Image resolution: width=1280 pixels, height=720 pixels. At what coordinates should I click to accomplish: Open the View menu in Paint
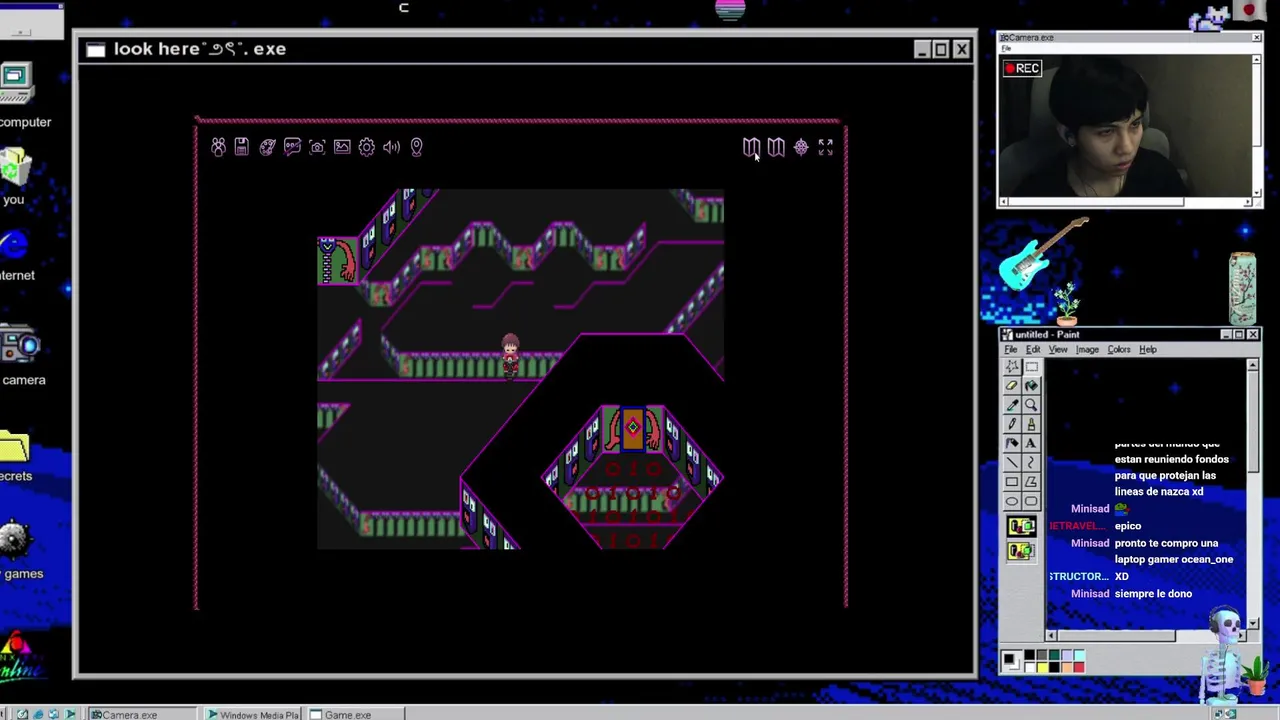coord(1058,350)
